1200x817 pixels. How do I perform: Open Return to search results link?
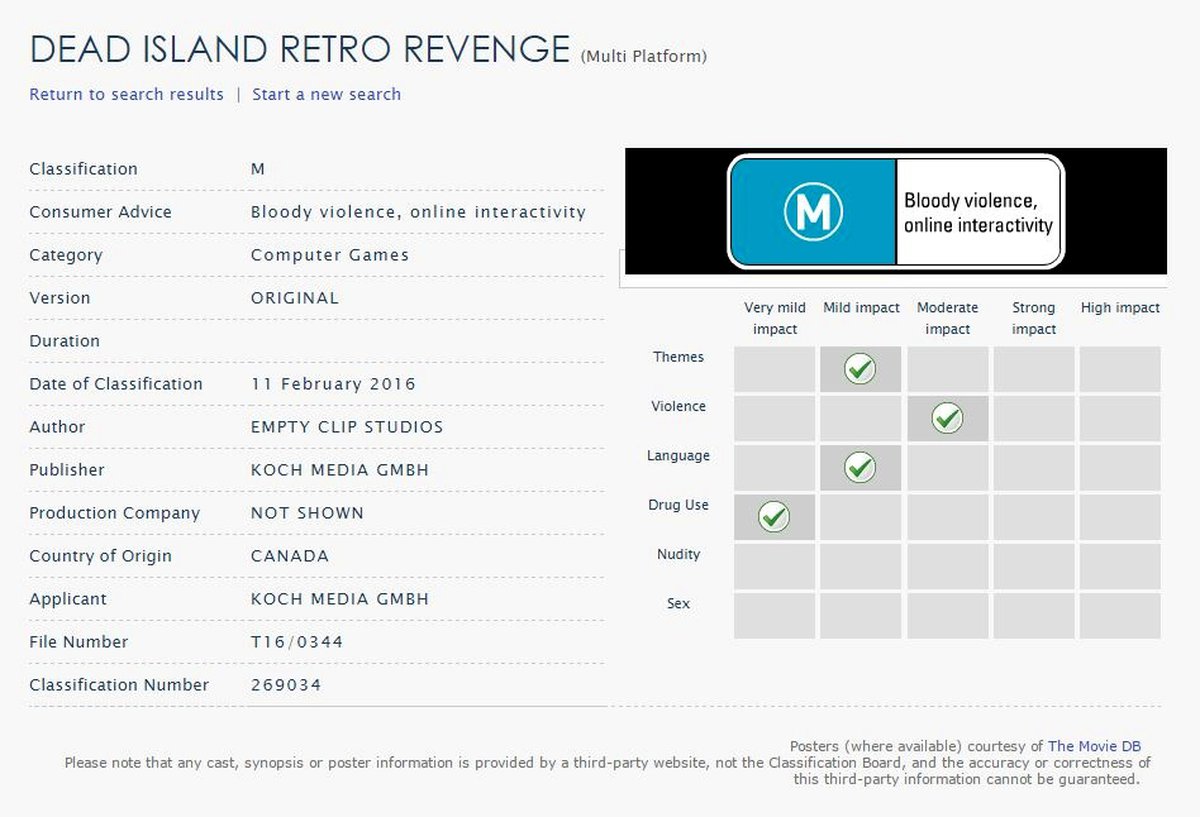click(126, 94)
